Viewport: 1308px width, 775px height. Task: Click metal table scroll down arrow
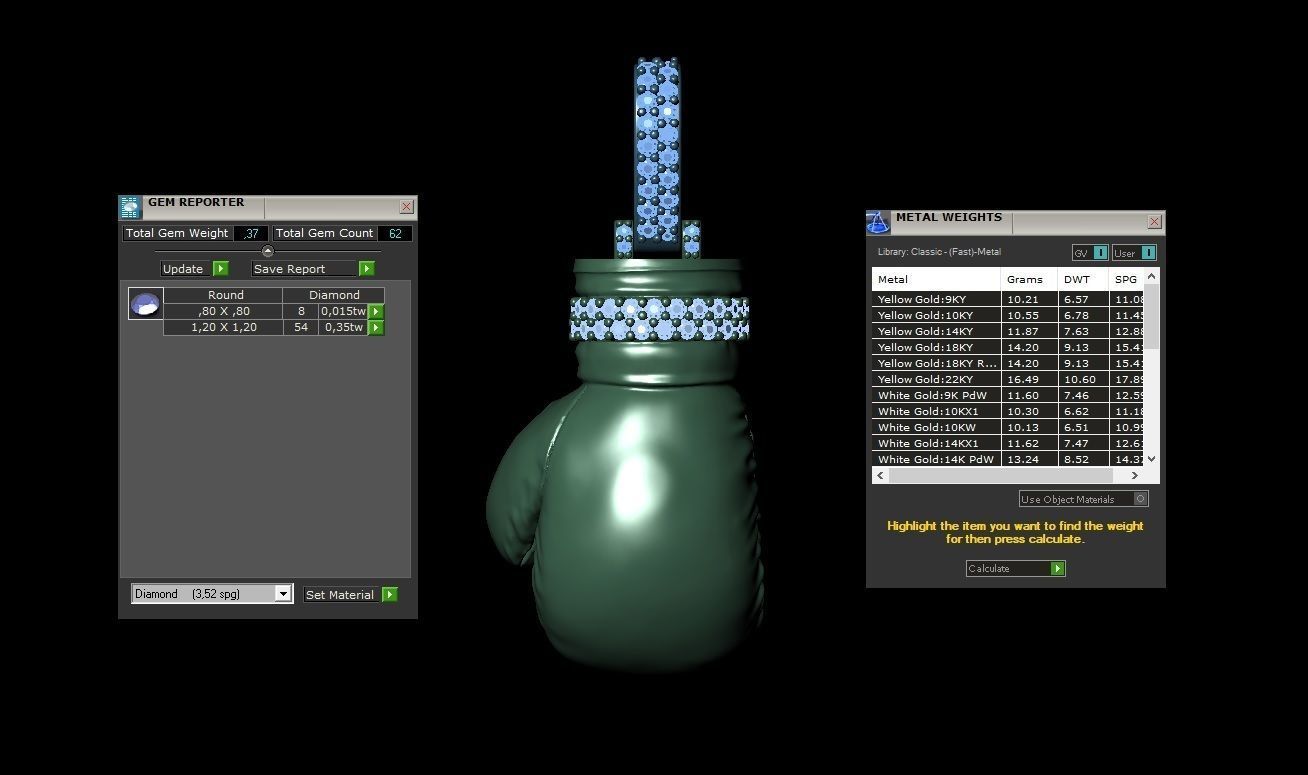tap(1151, 459)
